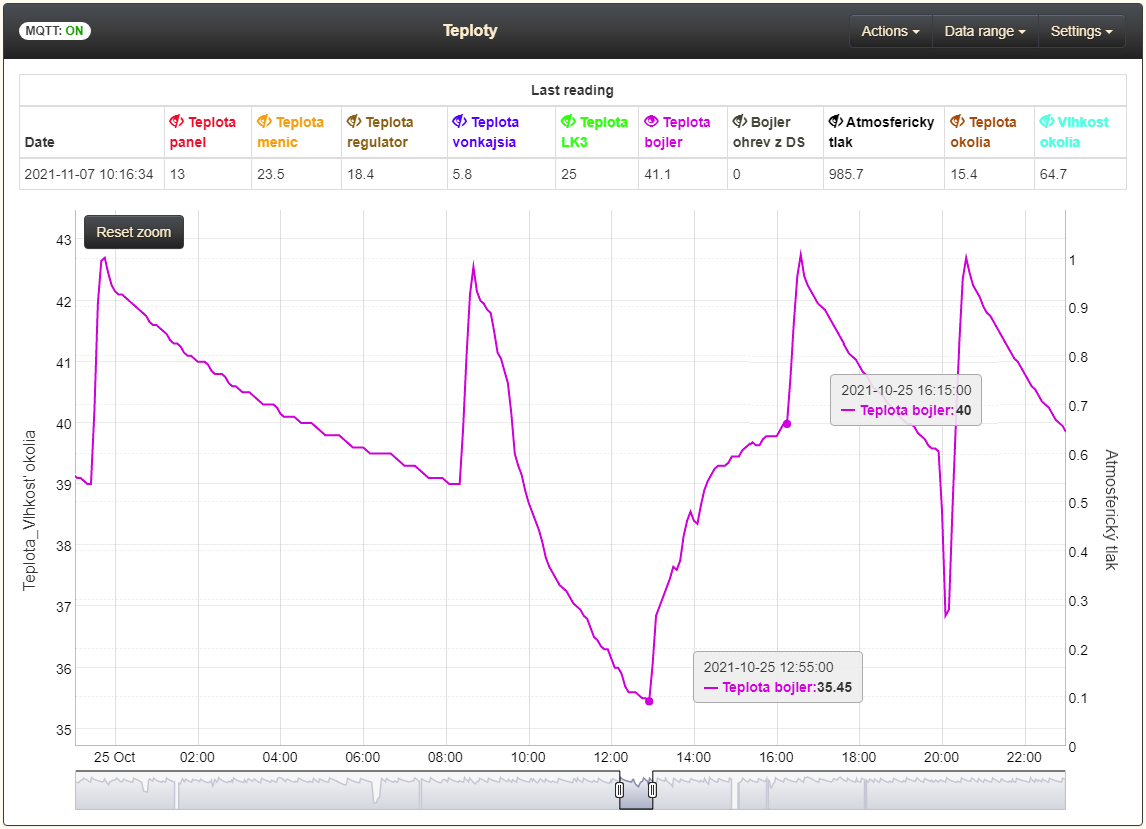Click the 16:15 data point on chart
Screen dimensions: 1146x829
pyautogui.click(x=786, y=424)
